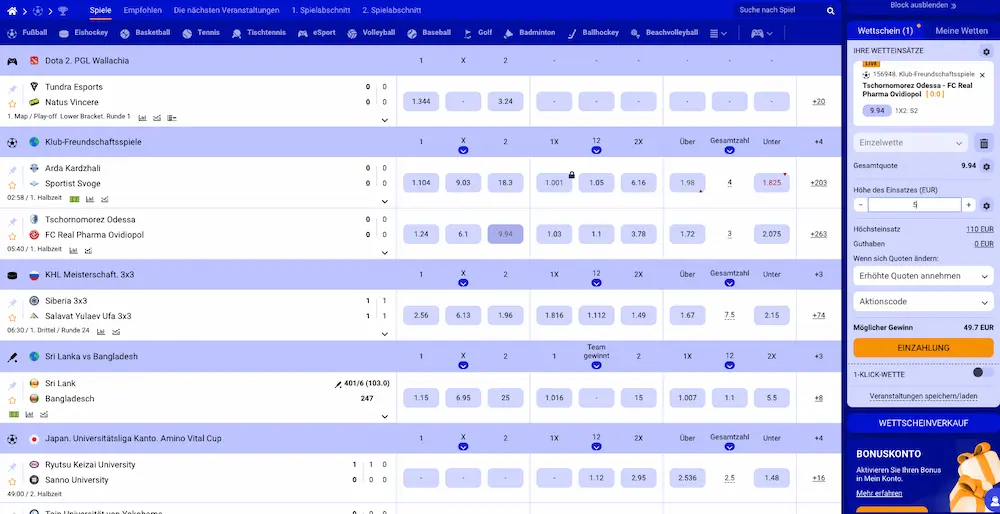Open the Einzelwette bet type dropdown

[911, 143]
